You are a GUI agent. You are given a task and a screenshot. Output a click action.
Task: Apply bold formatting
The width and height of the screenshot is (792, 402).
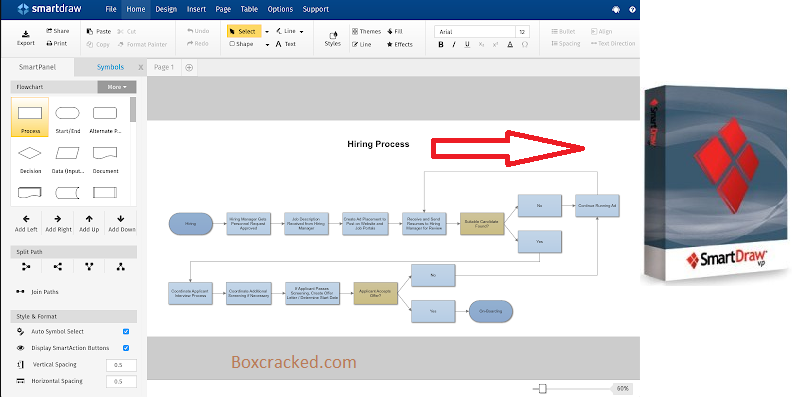(441, 44)
